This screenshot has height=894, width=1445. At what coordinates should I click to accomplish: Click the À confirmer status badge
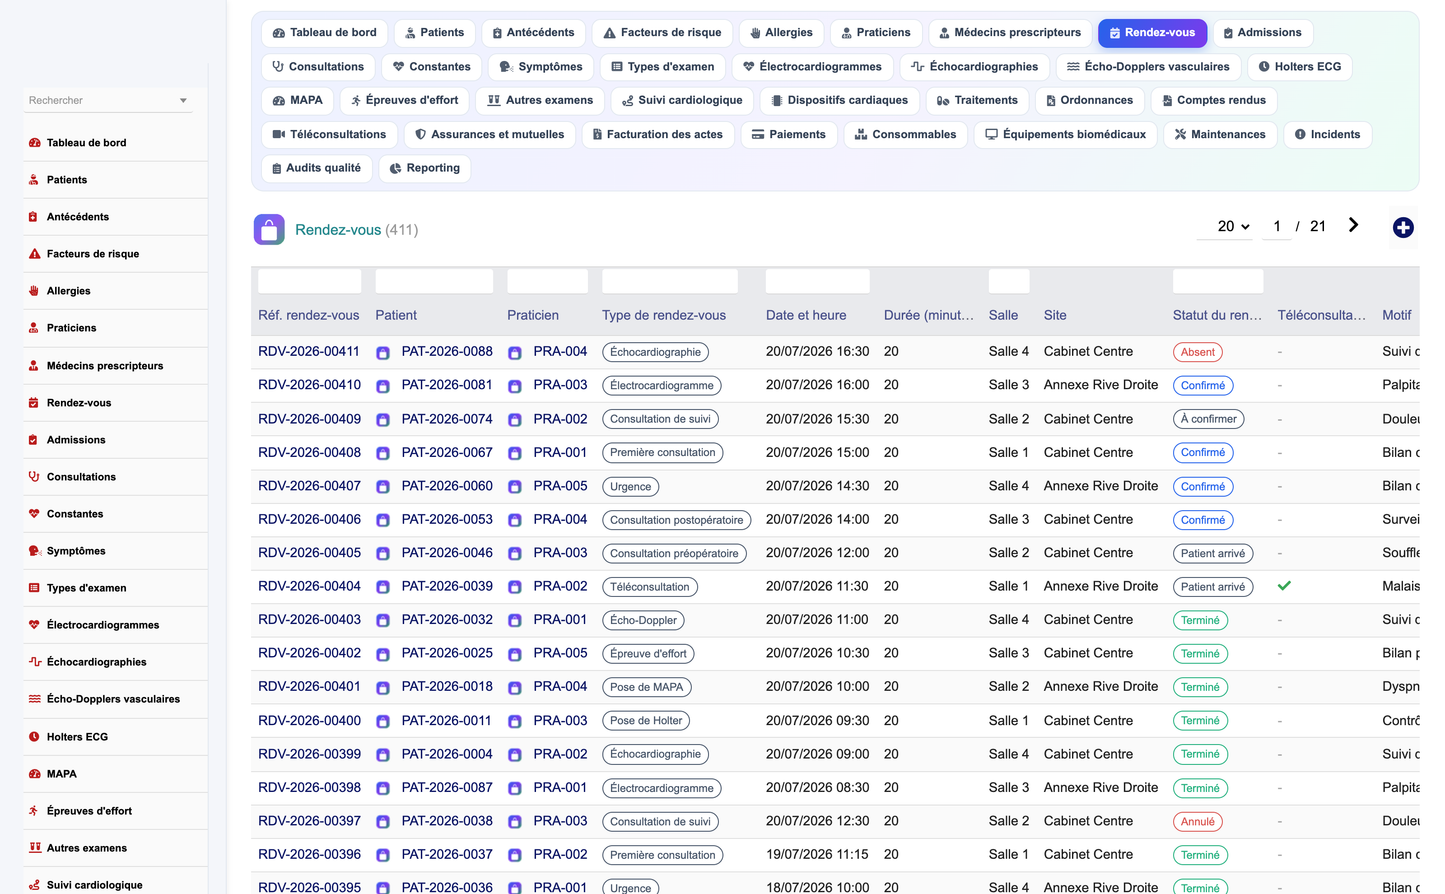click(1208, 419)
